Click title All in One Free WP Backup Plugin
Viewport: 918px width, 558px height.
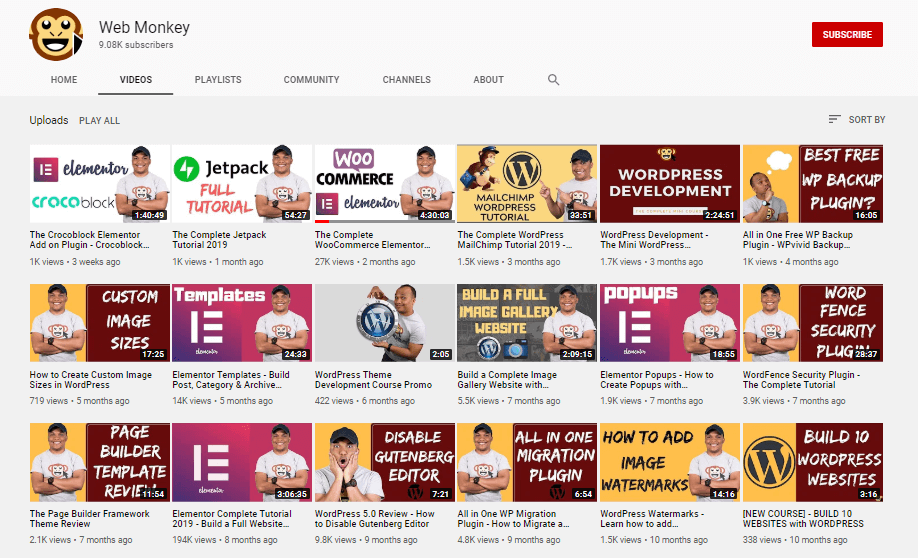(x=798, y=239)
